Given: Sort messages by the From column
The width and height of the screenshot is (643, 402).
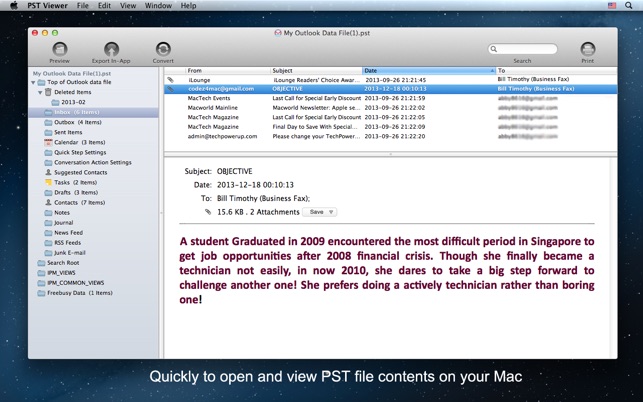Looking at the screenshot, I should [x=228, y=71].
